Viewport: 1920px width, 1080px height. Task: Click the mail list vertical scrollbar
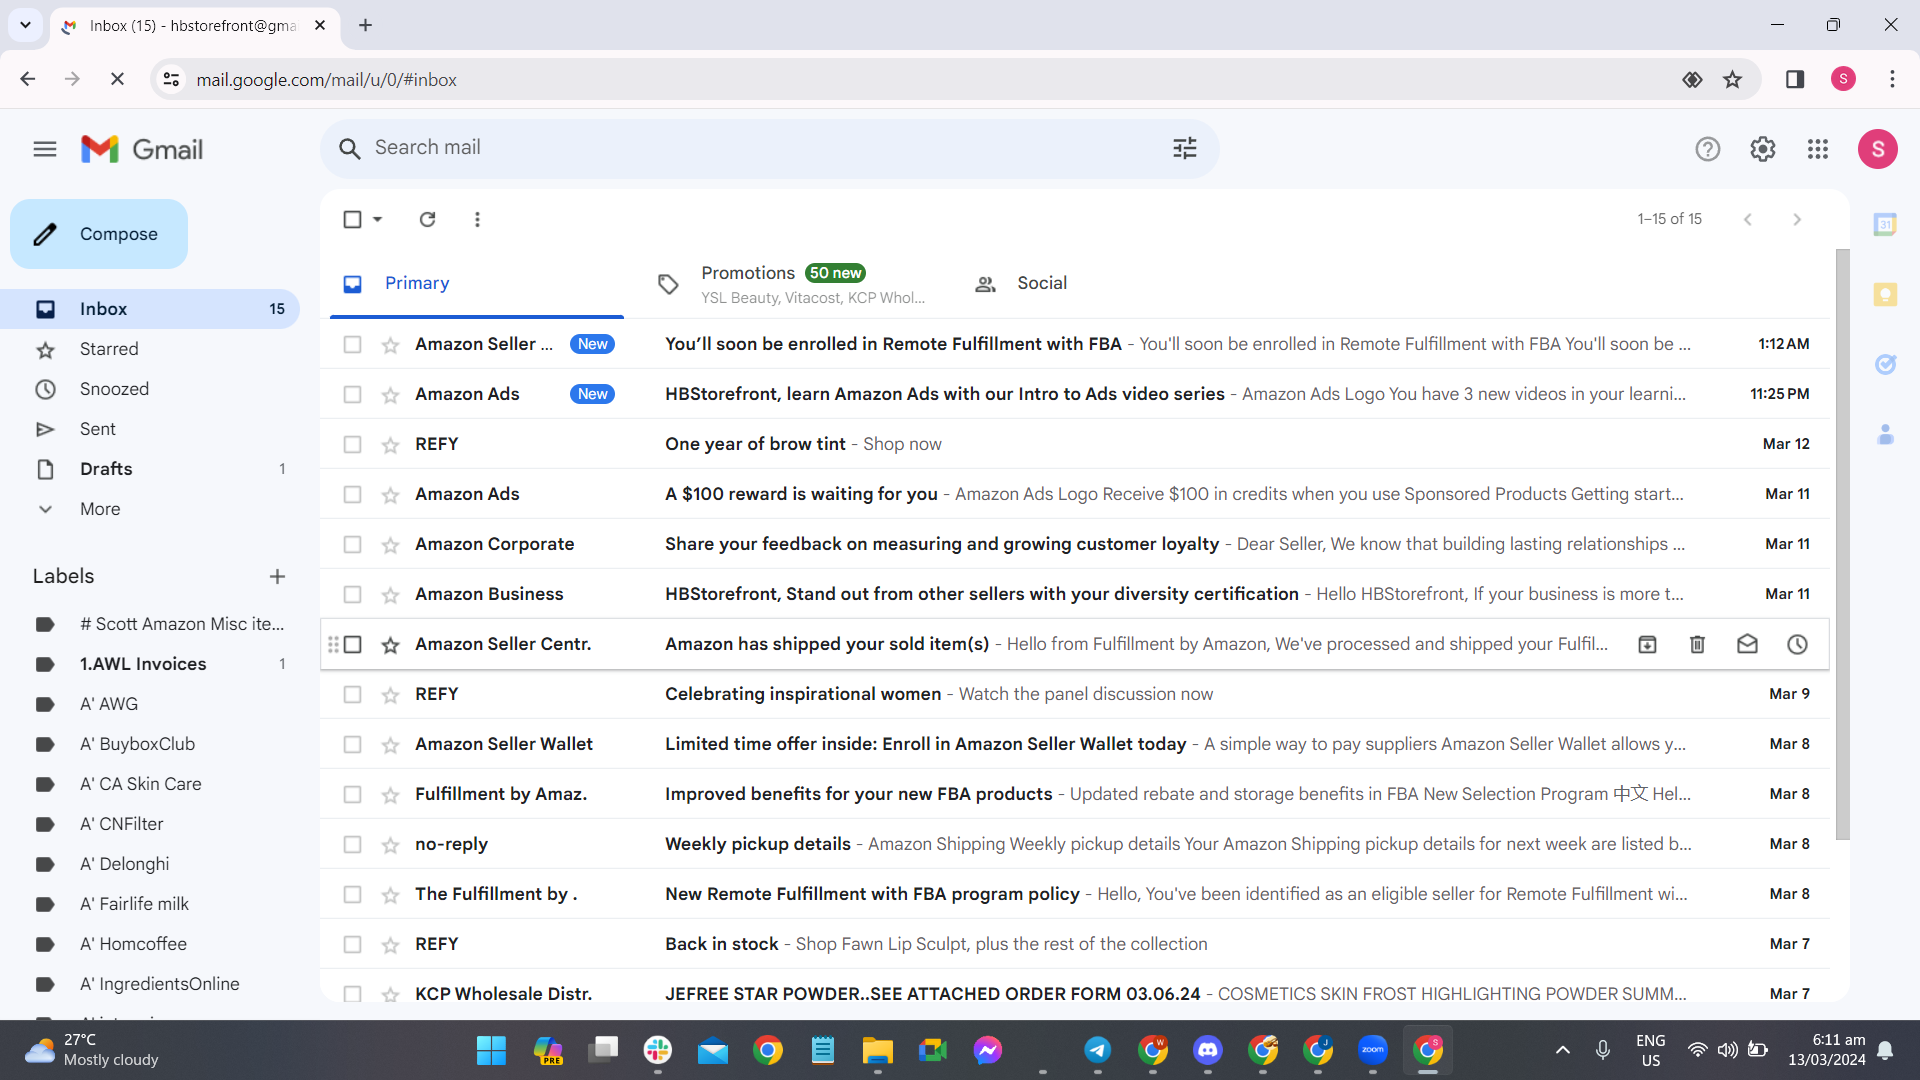click(1842, 544)
